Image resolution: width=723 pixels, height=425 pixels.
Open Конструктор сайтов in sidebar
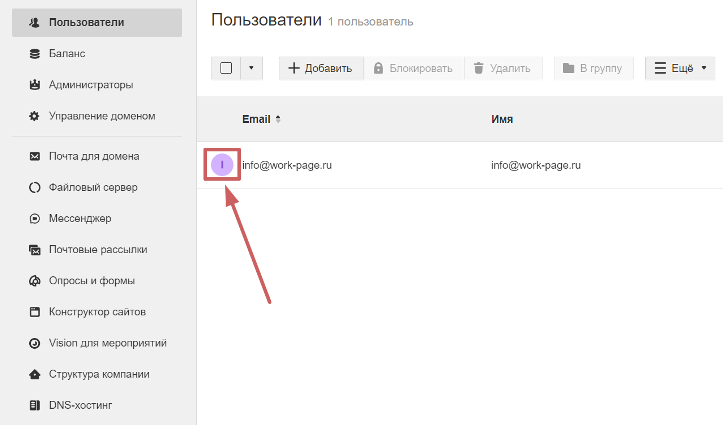(97, 312)
